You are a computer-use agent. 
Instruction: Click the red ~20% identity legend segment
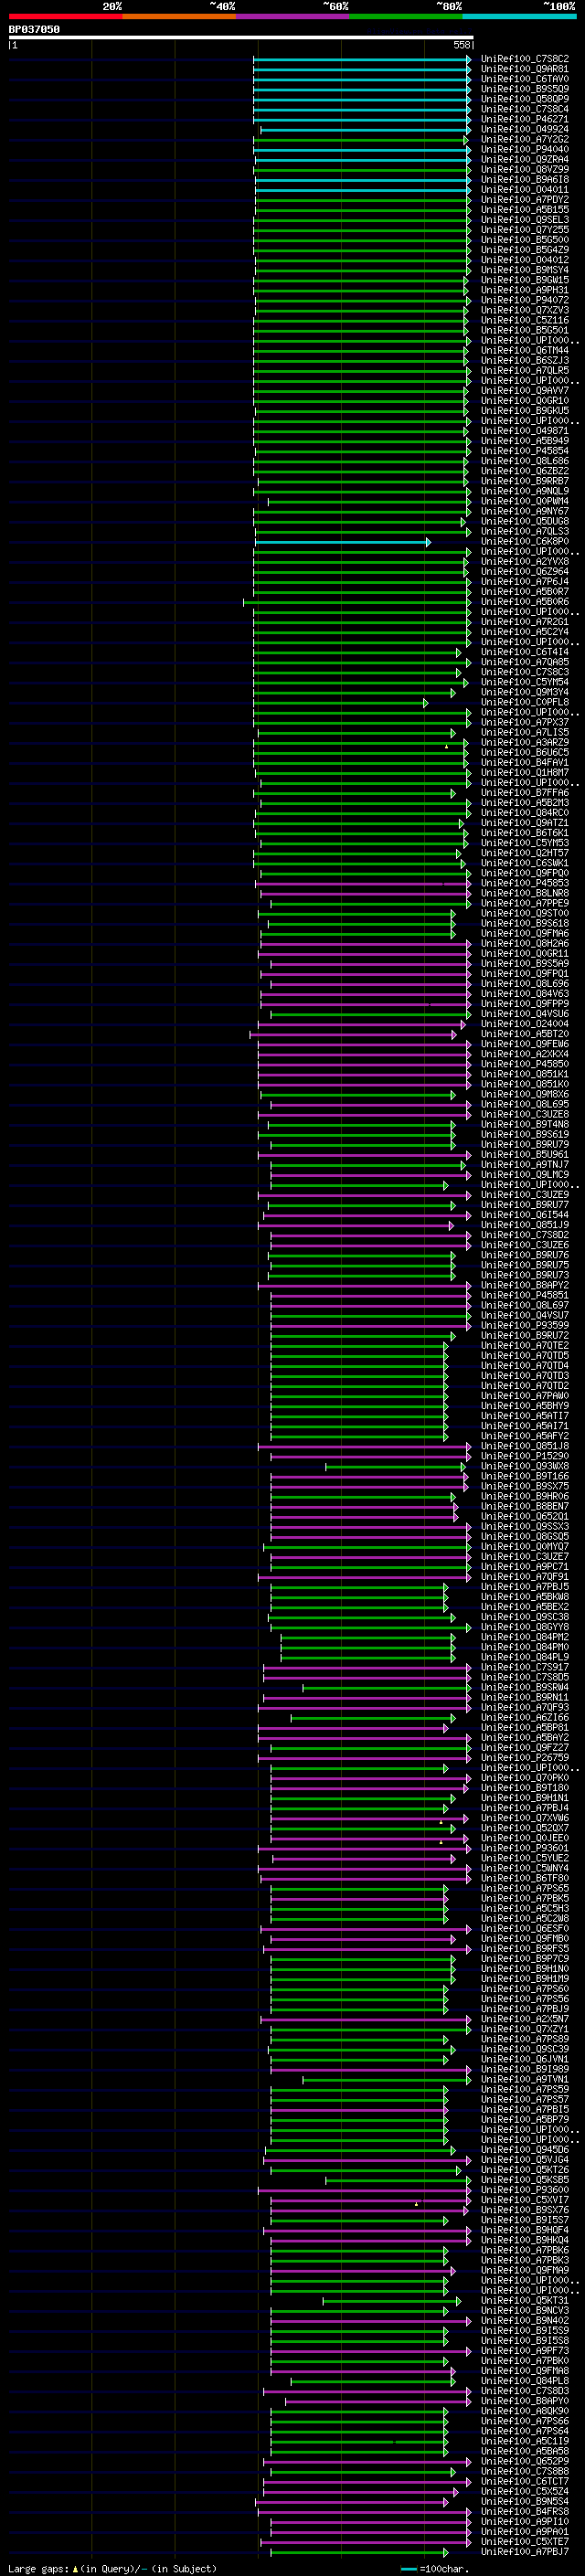(x=65, y=16)
